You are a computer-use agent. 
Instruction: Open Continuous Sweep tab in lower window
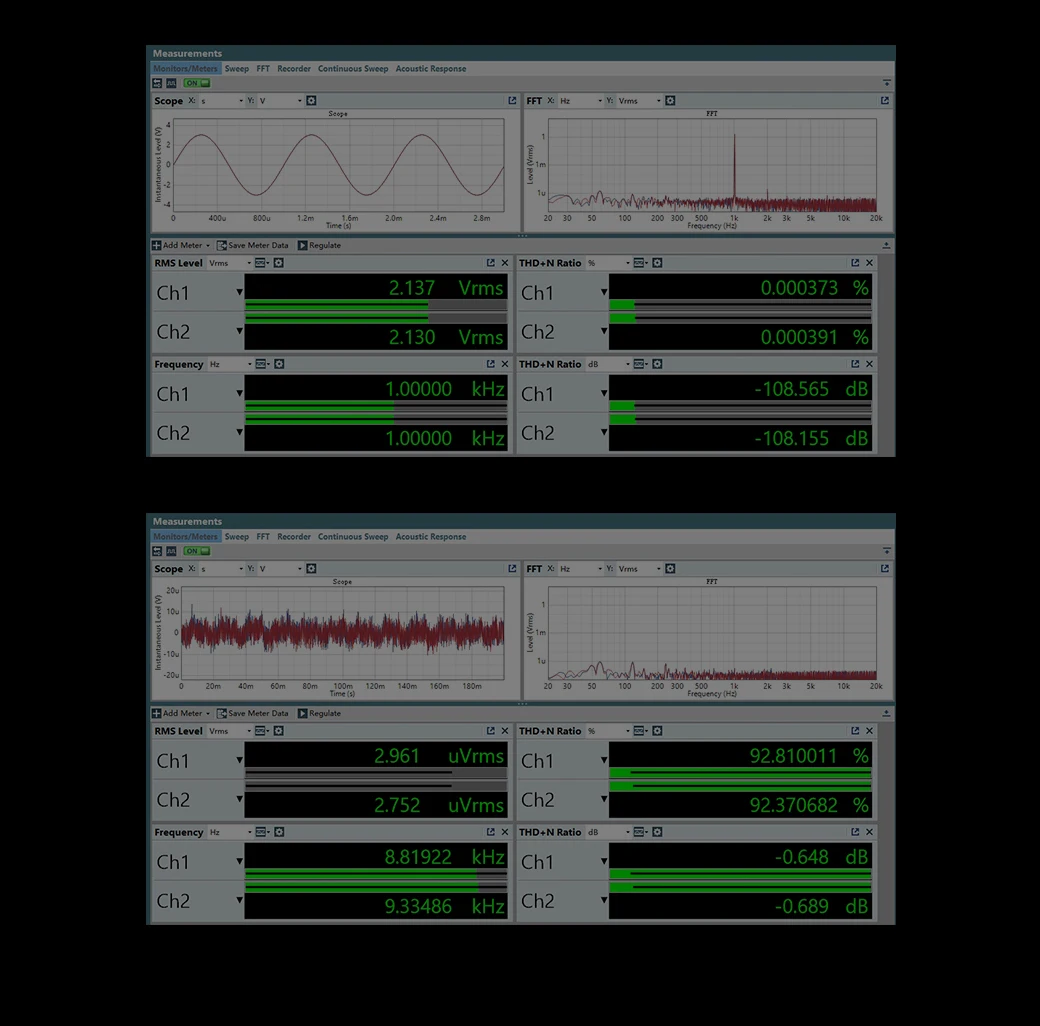click(353, 537)
